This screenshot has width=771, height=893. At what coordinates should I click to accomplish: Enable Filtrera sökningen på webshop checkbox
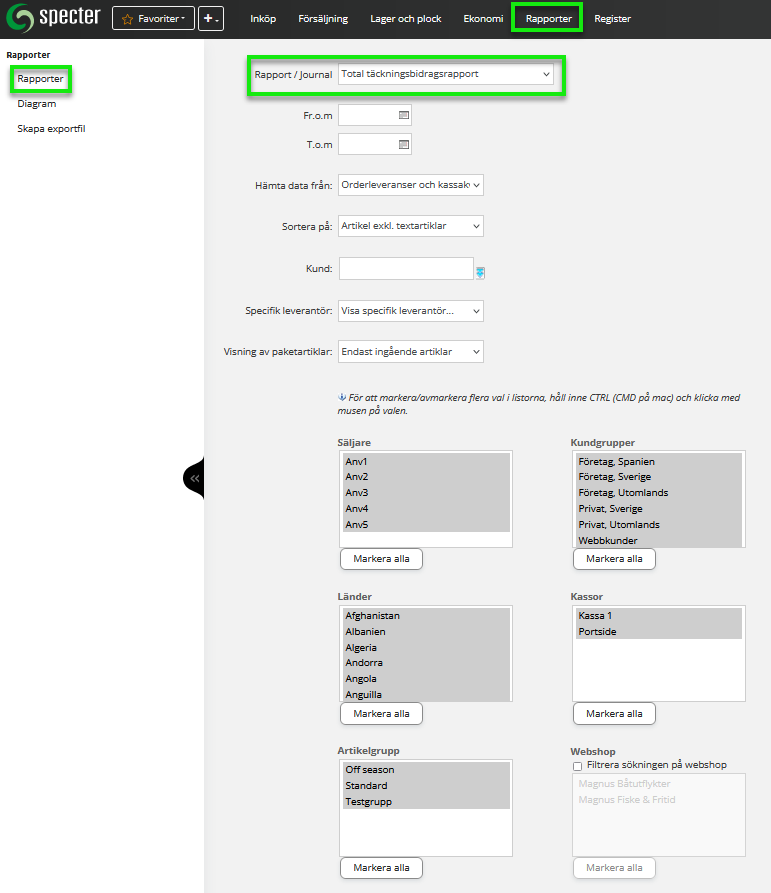click(577, 766)
